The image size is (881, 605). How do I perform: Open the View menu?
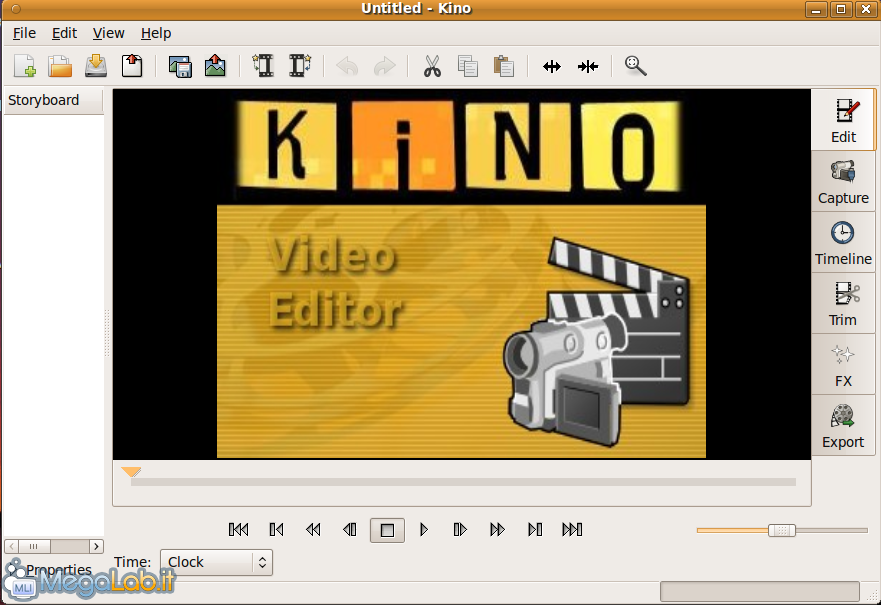point(108,33)
